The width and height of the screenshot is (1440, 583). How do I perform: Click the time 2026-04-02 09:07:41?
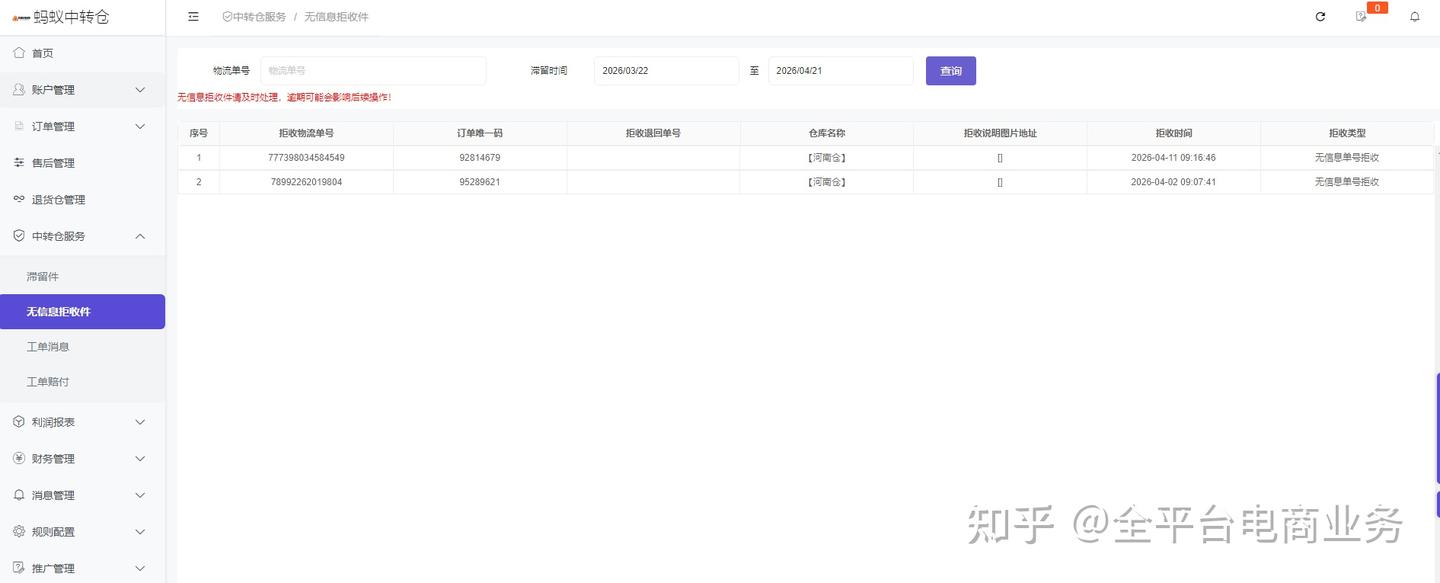(x=1174, y=182)
